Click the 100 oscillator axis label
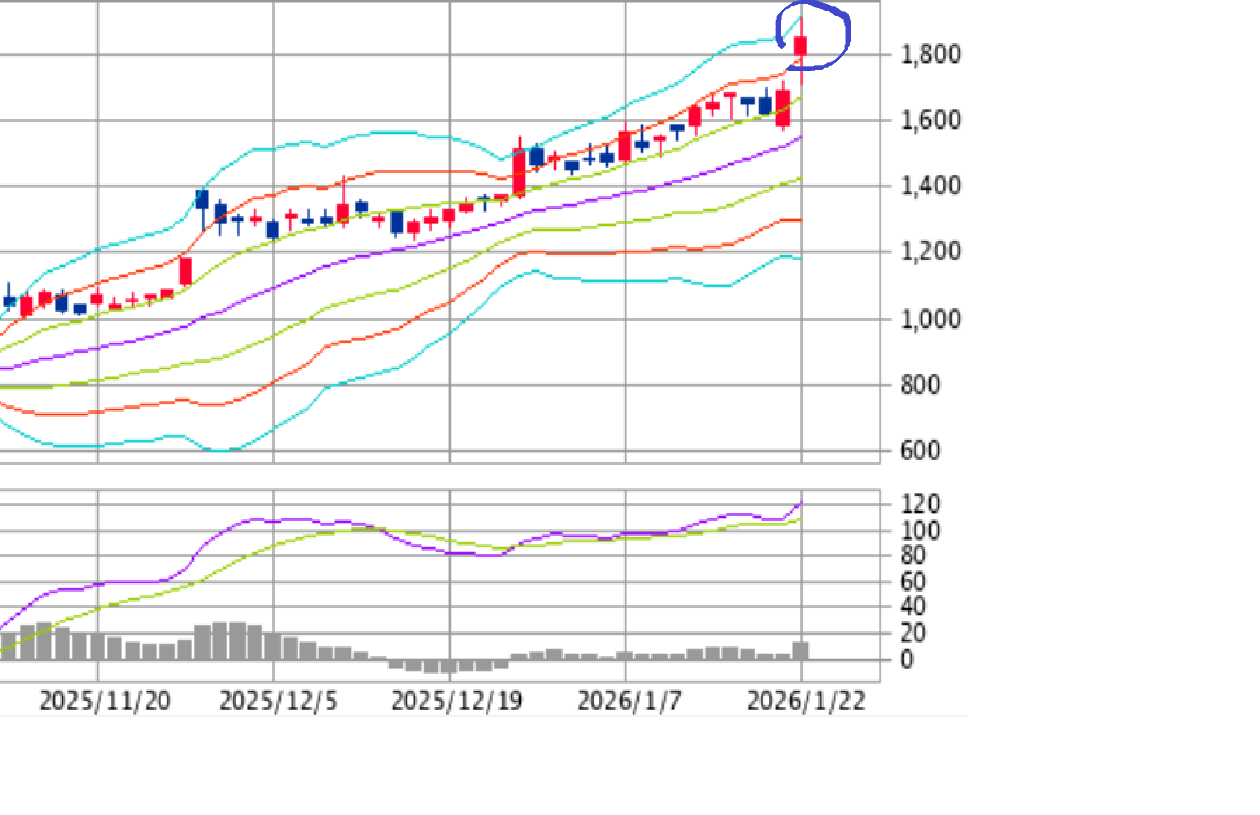Image resolution: width=1260 pixels, height=815 pixels. 919,530
